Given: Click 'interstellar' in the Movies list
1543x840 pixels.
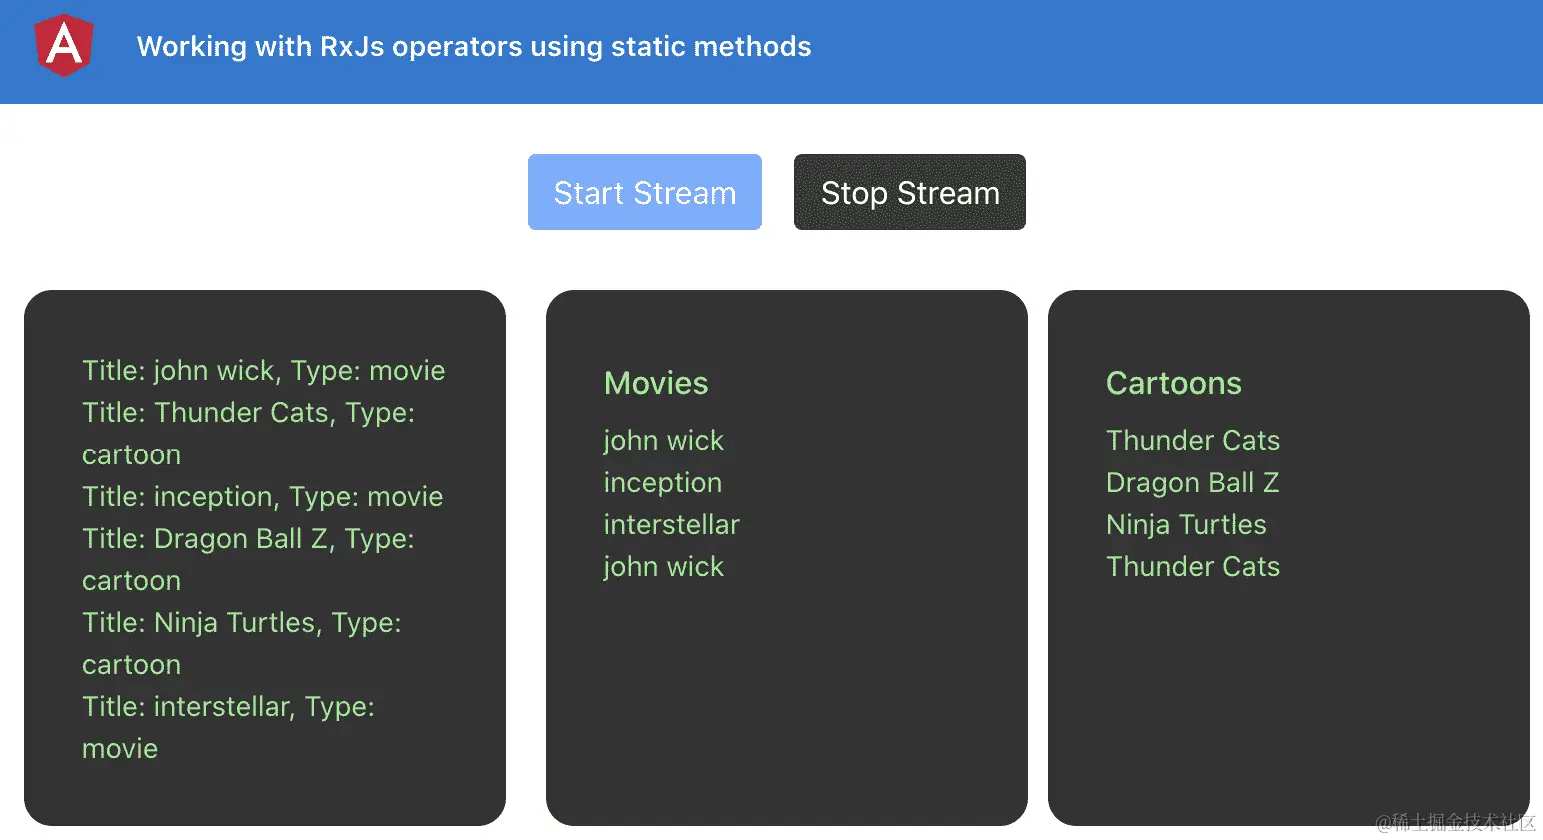Looking at the screenshot, I should [x=672, y=525].
